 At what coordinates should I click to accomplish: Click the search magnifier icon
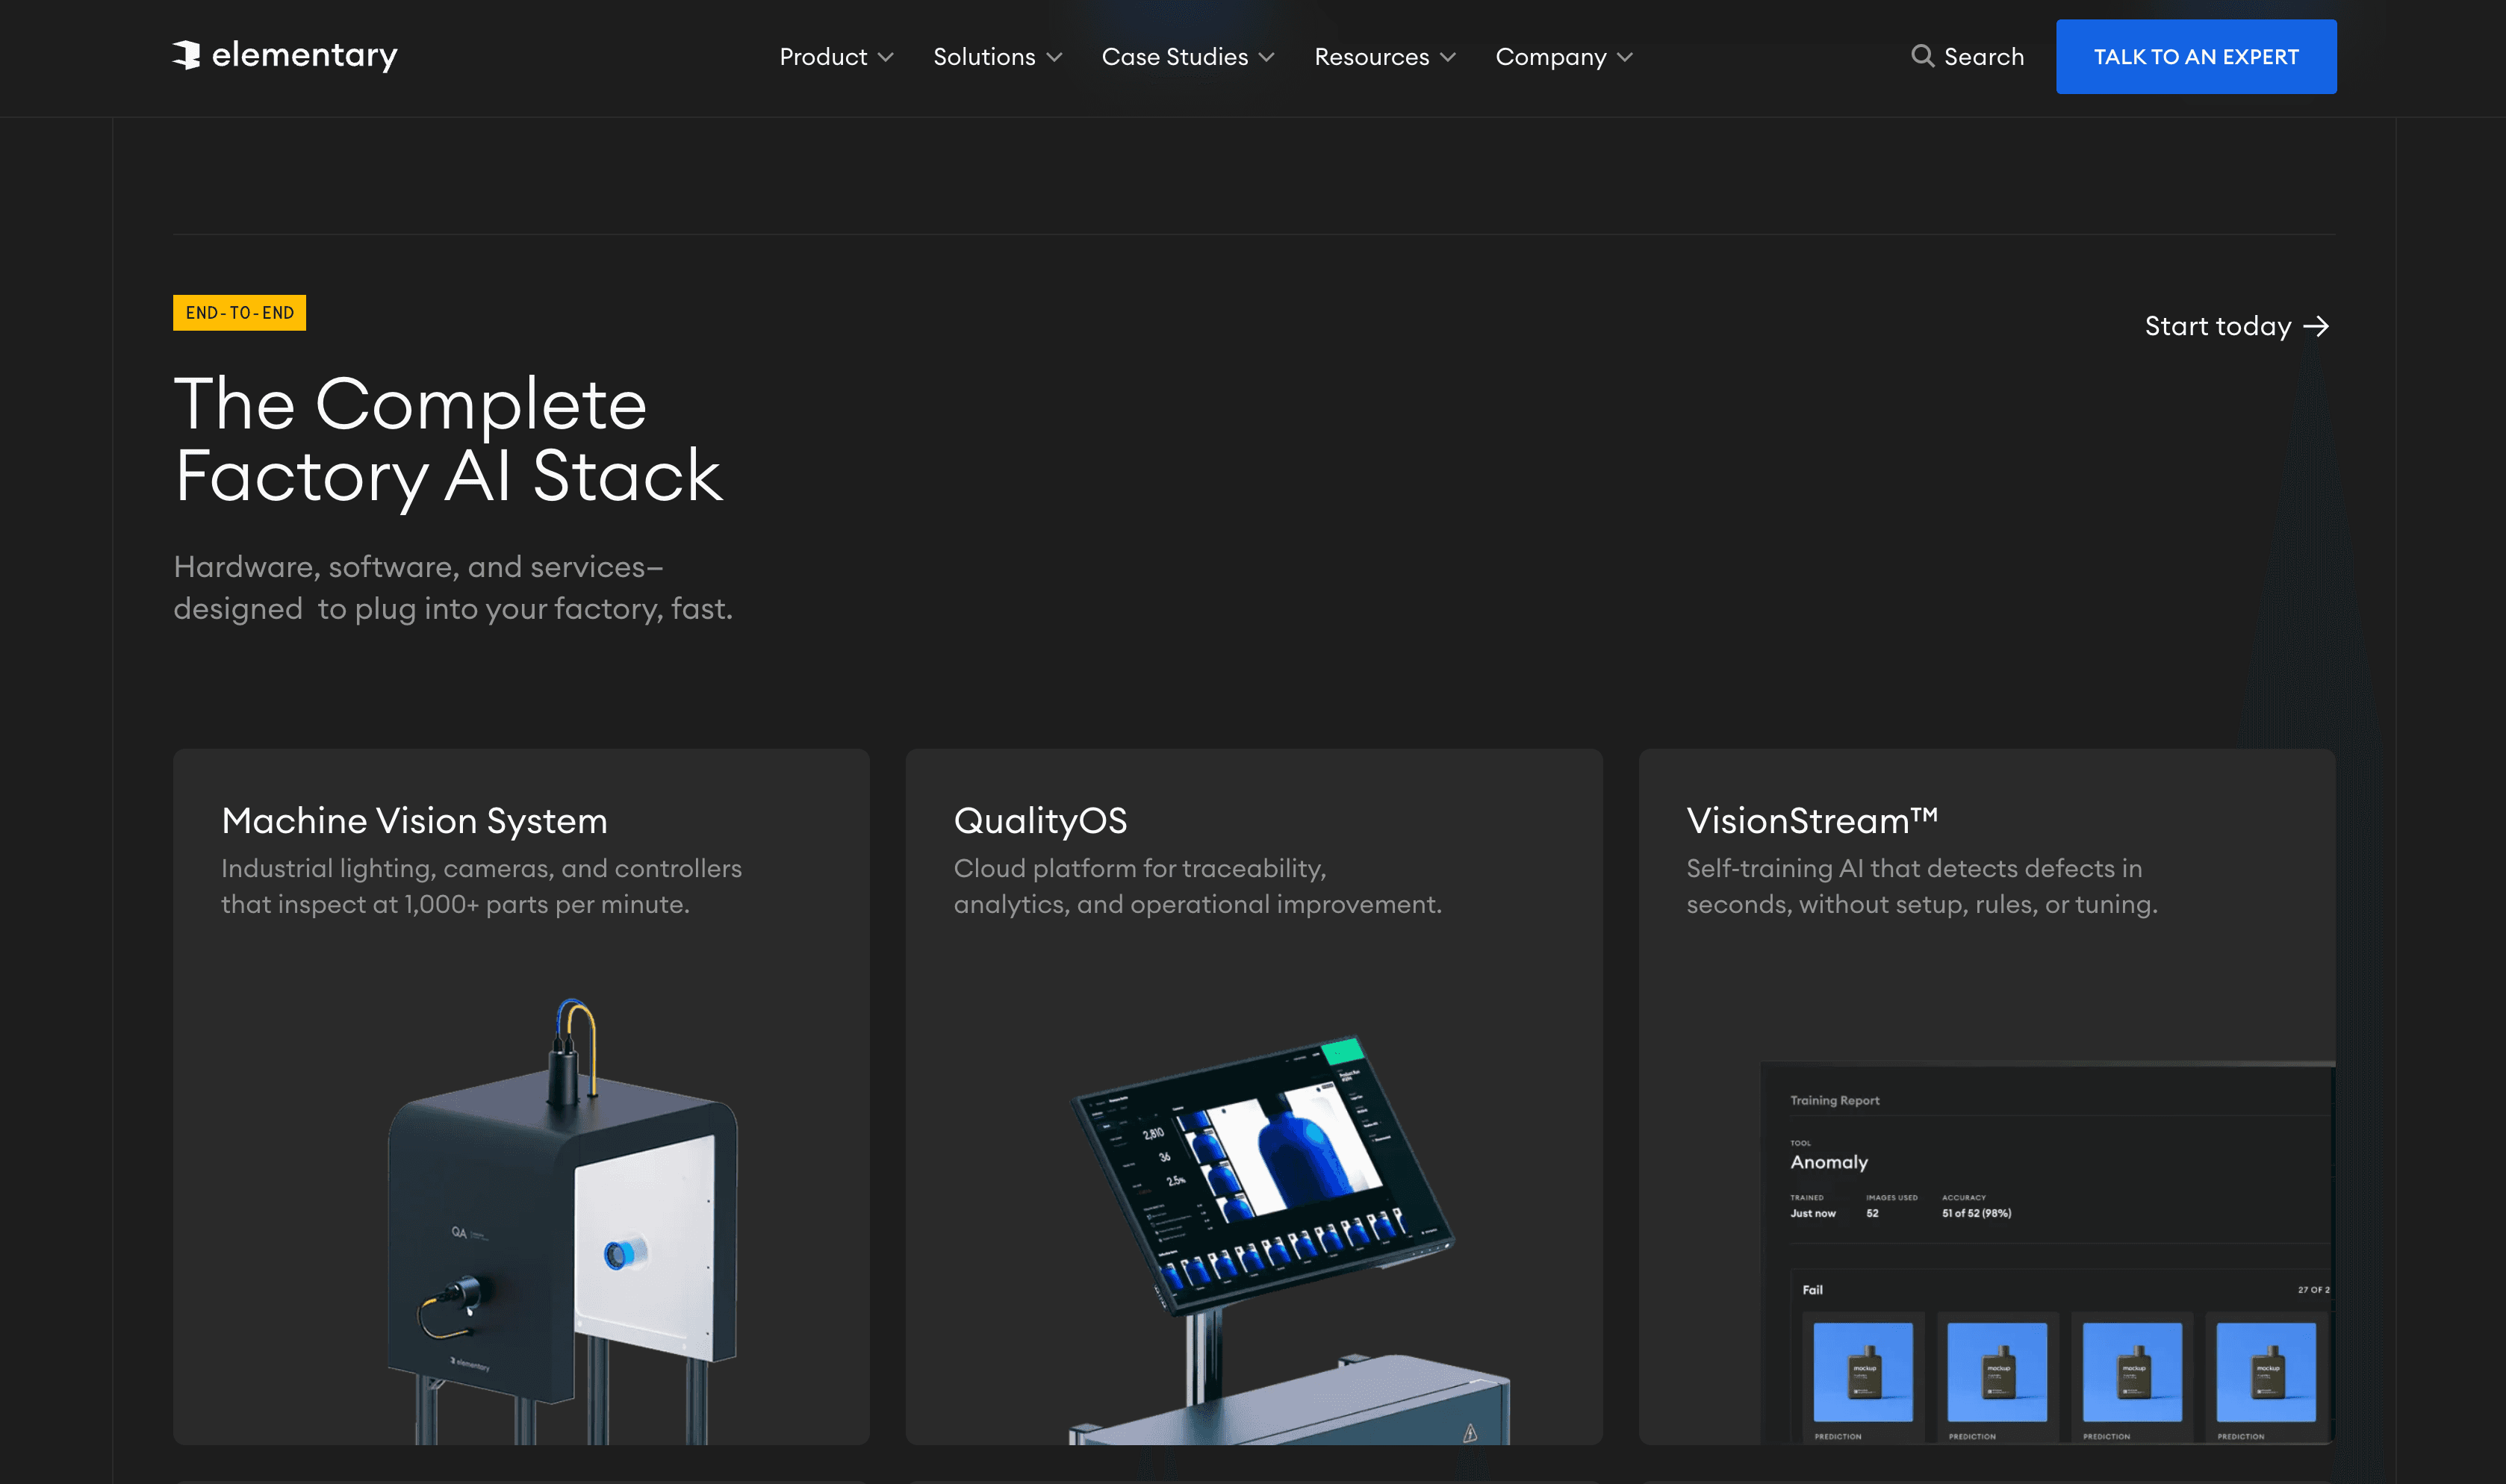[1921, 56]
